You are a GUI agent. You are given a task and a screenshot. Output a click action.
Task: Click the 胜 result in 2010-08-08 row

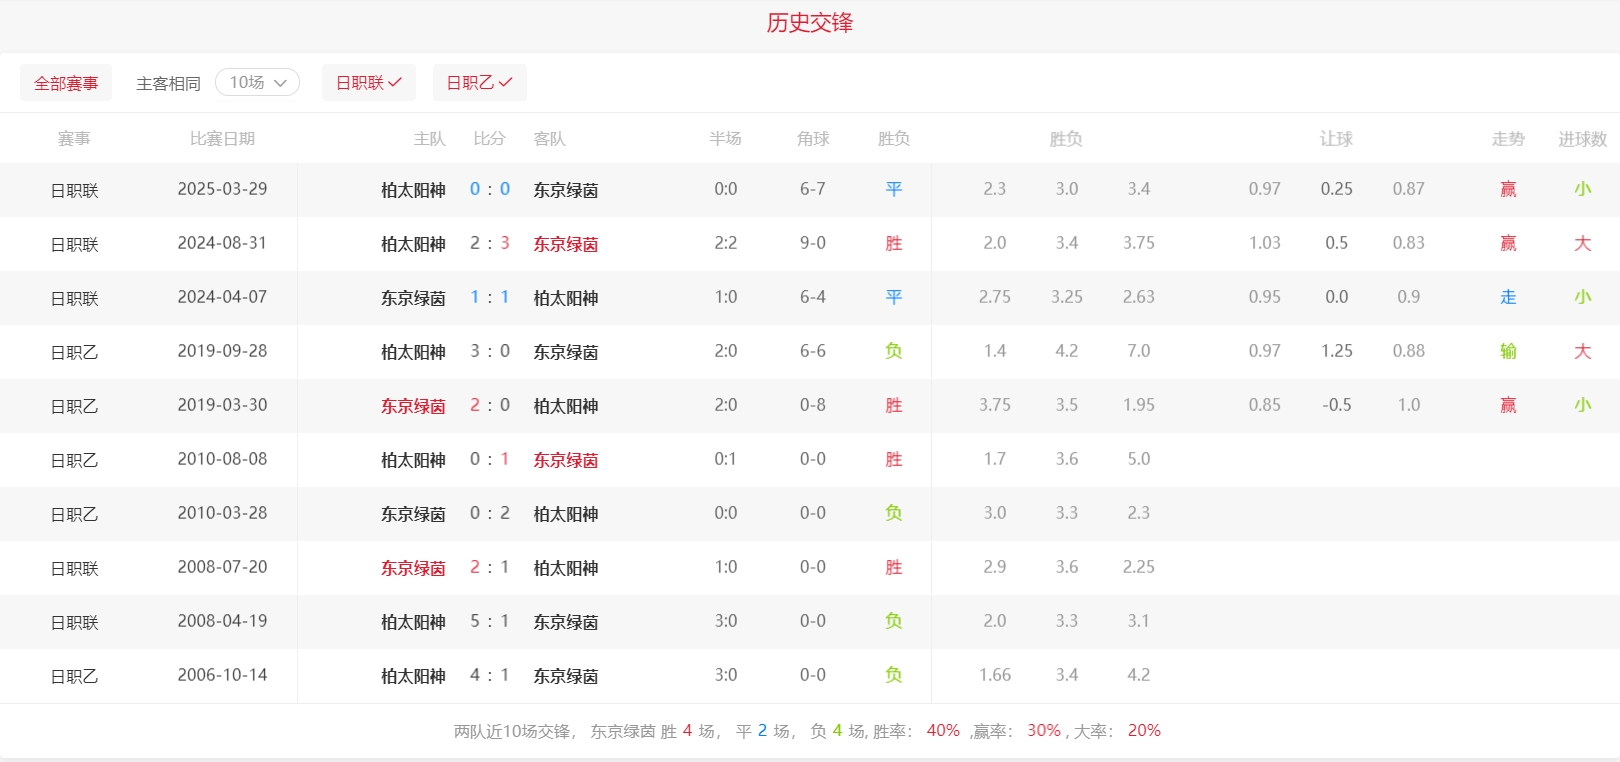893,459
